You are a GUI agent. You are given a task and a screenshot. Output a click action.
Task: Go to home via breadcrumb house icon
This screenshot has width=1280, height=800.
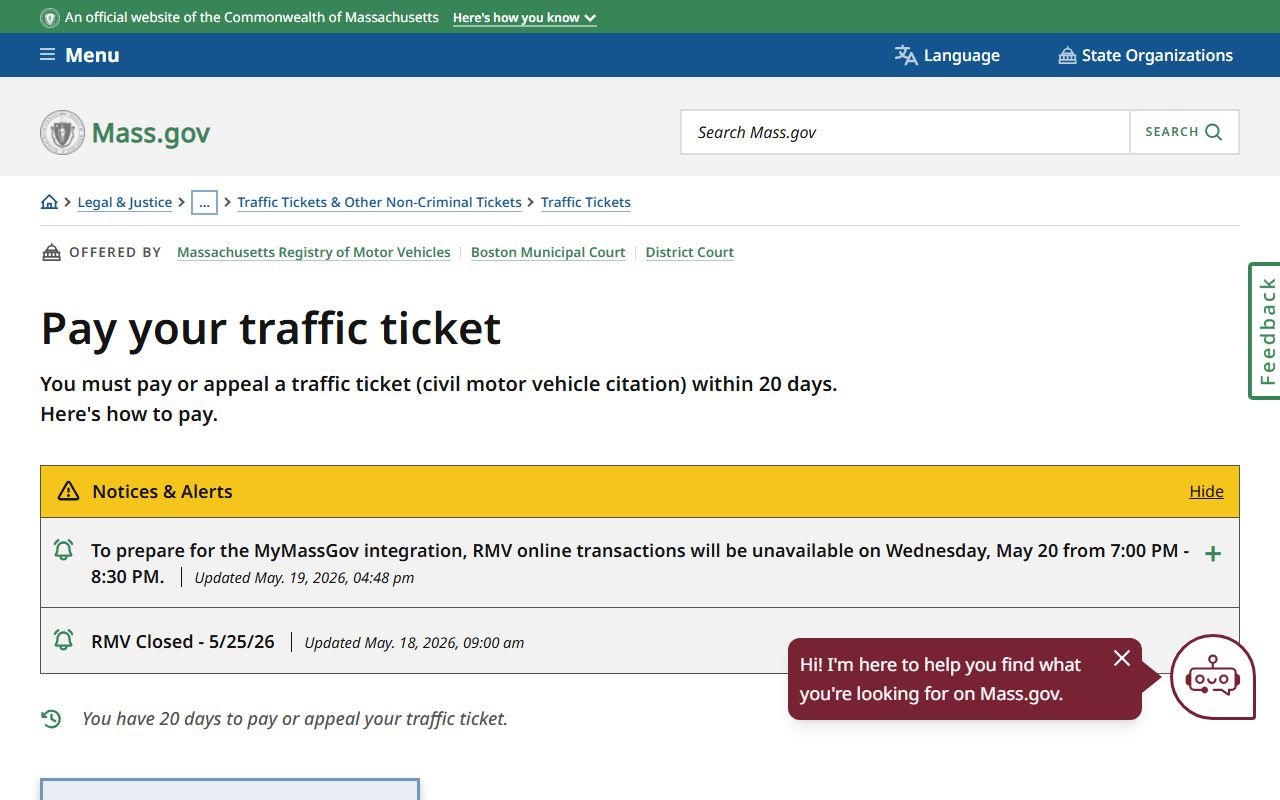49,202
